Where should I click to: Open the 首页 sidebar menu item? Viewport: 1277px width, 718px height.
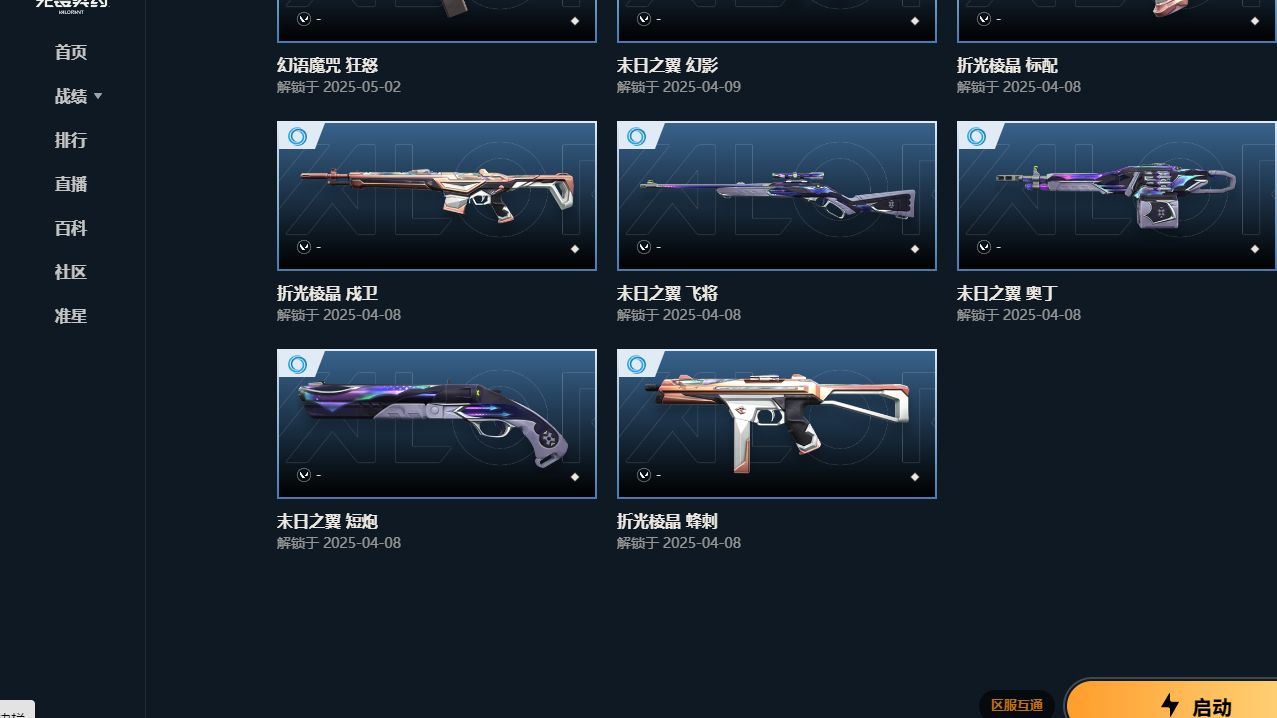coord(71,52)
